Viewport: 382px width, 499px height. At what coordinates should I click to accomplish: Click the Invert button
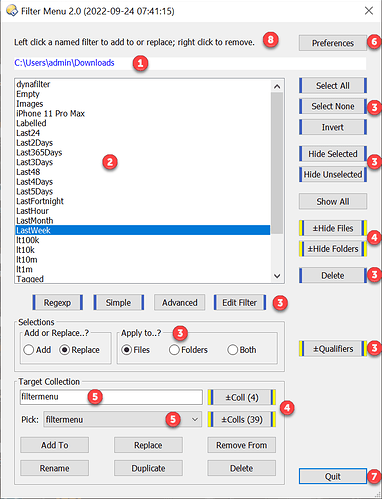click(333, 127)
